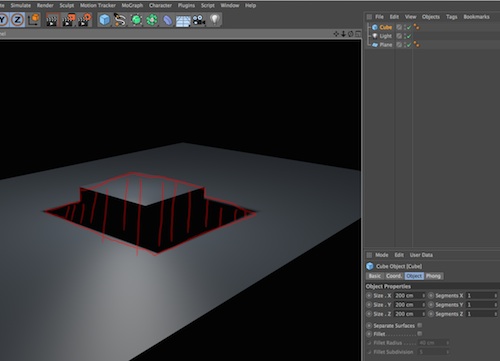Image resolution: width=500 pixels, height=361 pixels.
Task: Click the Plane's orange Phong tag
Action: (416, 44)
